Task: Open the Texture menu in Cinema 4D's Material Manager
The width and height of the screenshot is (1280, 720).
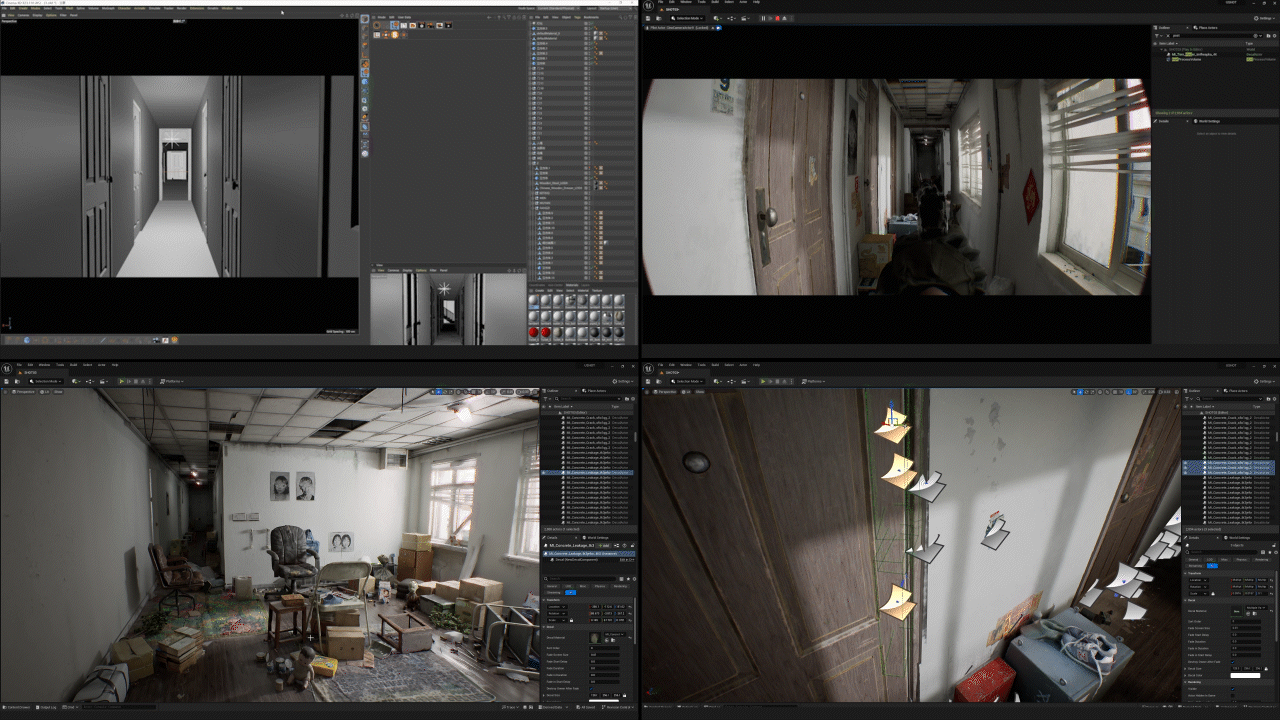Action: (x=597, y=291)
